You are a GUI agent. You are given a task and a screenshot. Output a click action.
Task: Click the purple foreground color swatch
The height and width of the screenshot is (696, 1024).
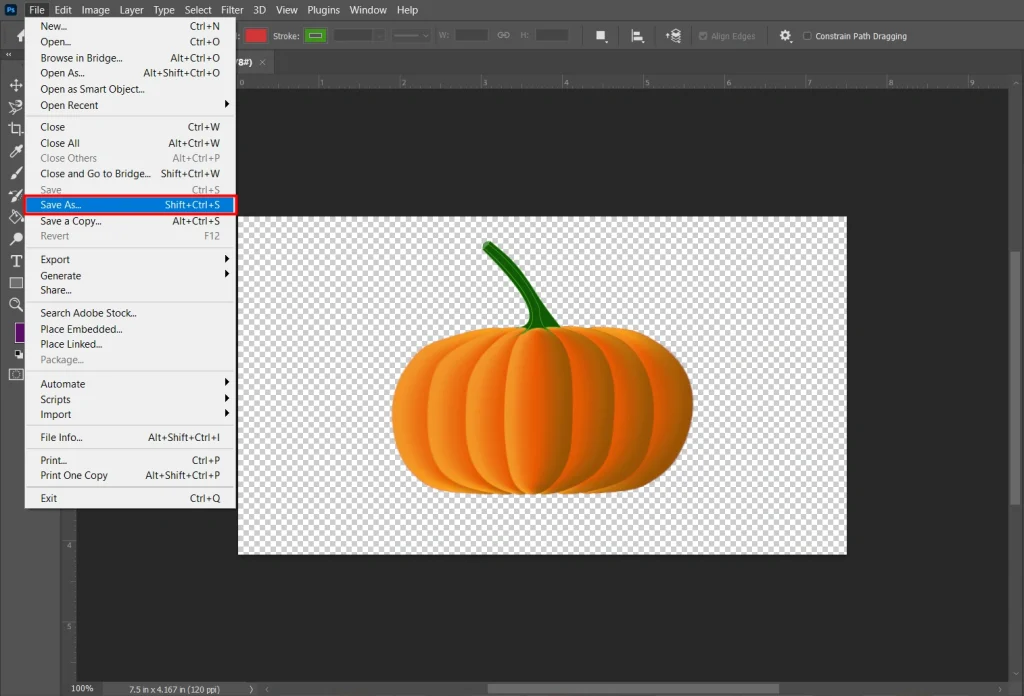point(20,332)
